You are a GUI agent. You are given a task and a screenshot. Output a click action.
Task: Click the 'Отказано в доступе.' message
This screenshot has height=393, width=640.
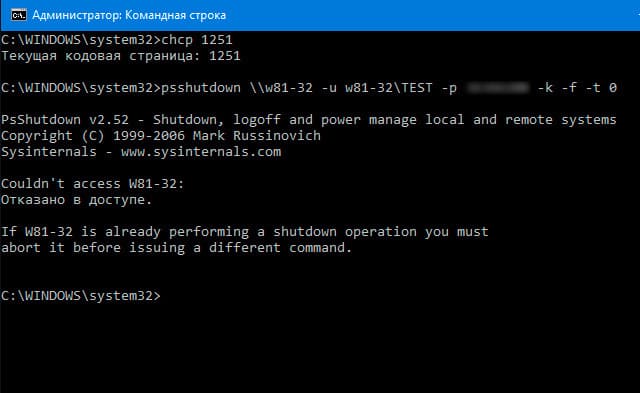(76, 200)
